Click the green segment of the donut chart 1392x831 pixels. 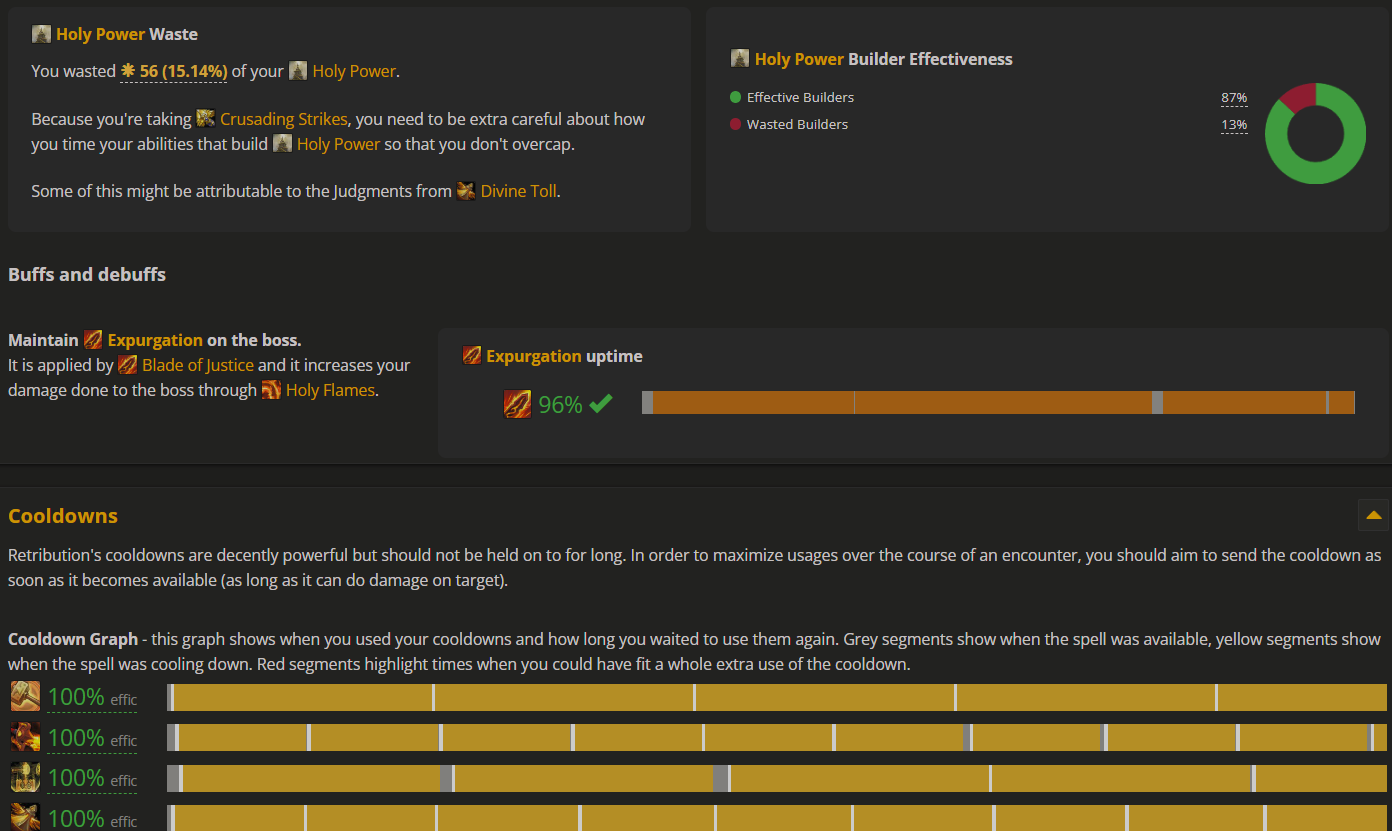[x=1316, y=172]
